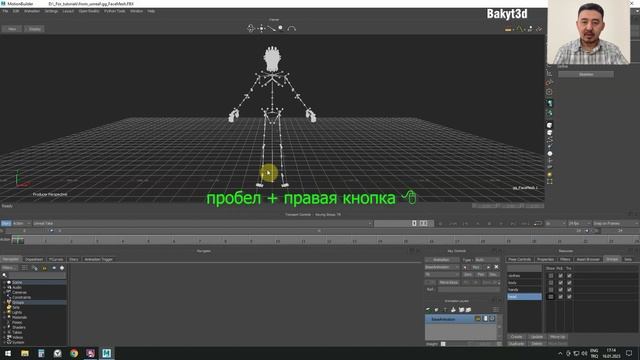
Task: Open the take selection dropdown in Transport Controls
Action: coord(202,223)
